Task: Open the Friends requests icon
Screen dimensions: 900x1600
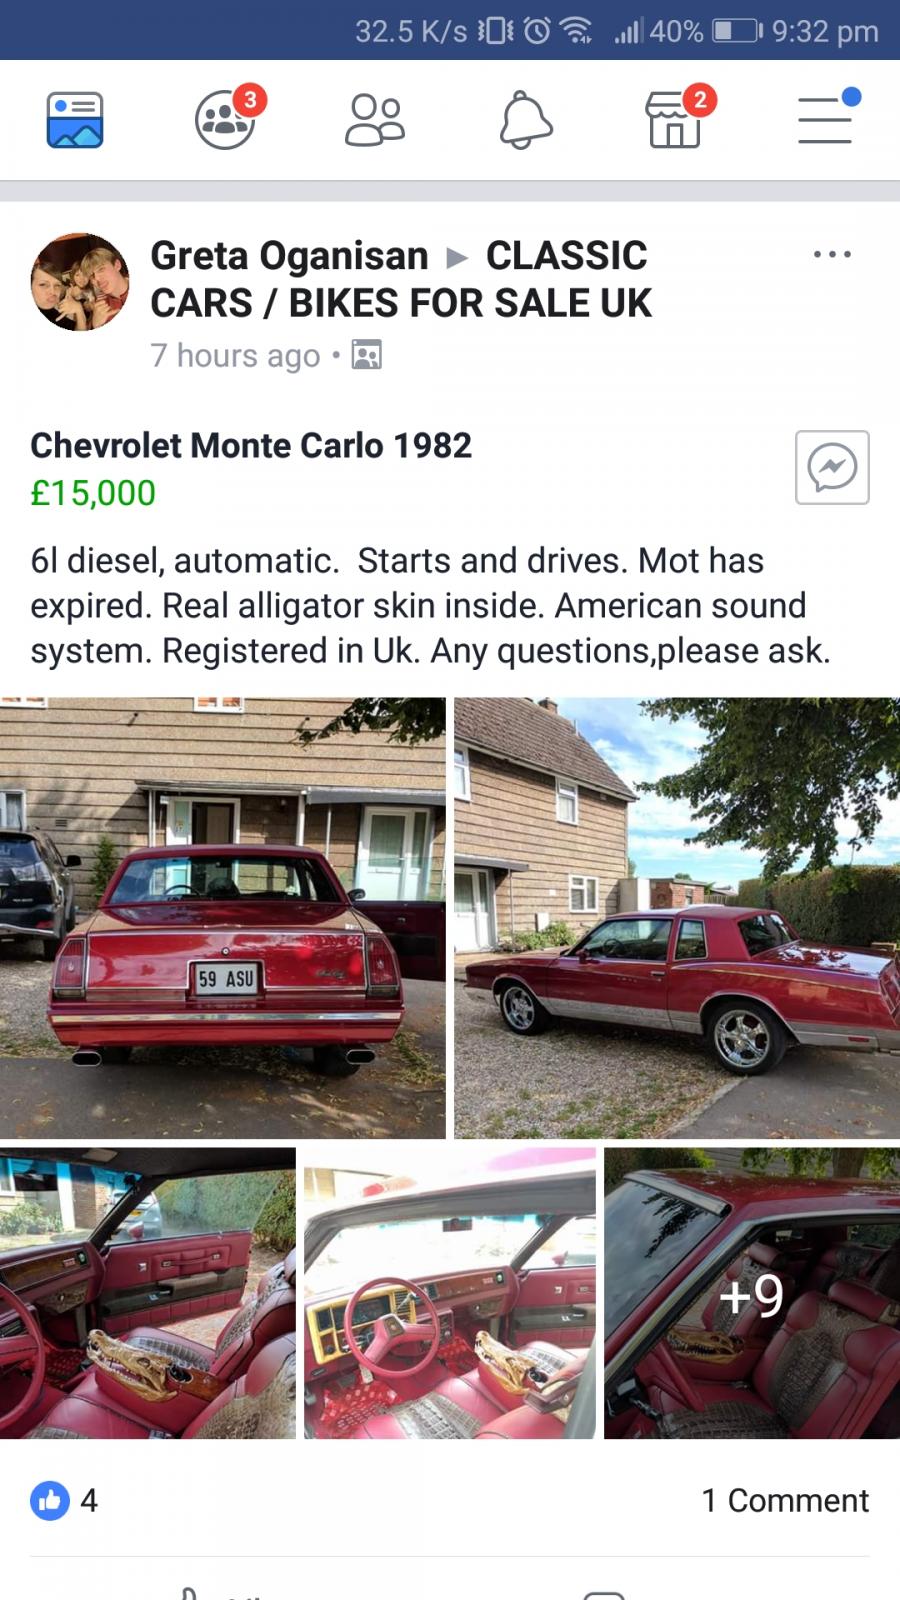Action: pos(375,120)
